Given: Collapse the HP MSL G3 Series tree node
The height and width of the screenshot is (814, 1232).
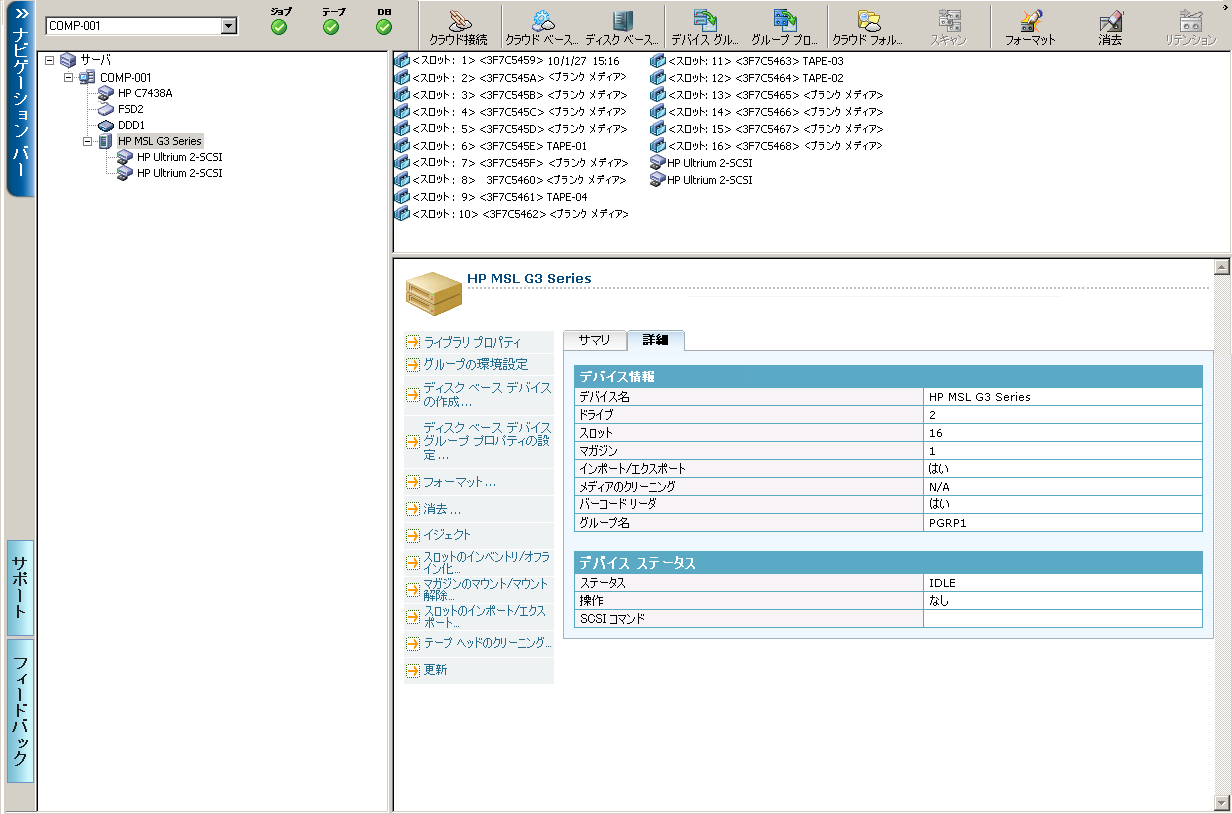Looking at the screenshot, I should [88, 141].
